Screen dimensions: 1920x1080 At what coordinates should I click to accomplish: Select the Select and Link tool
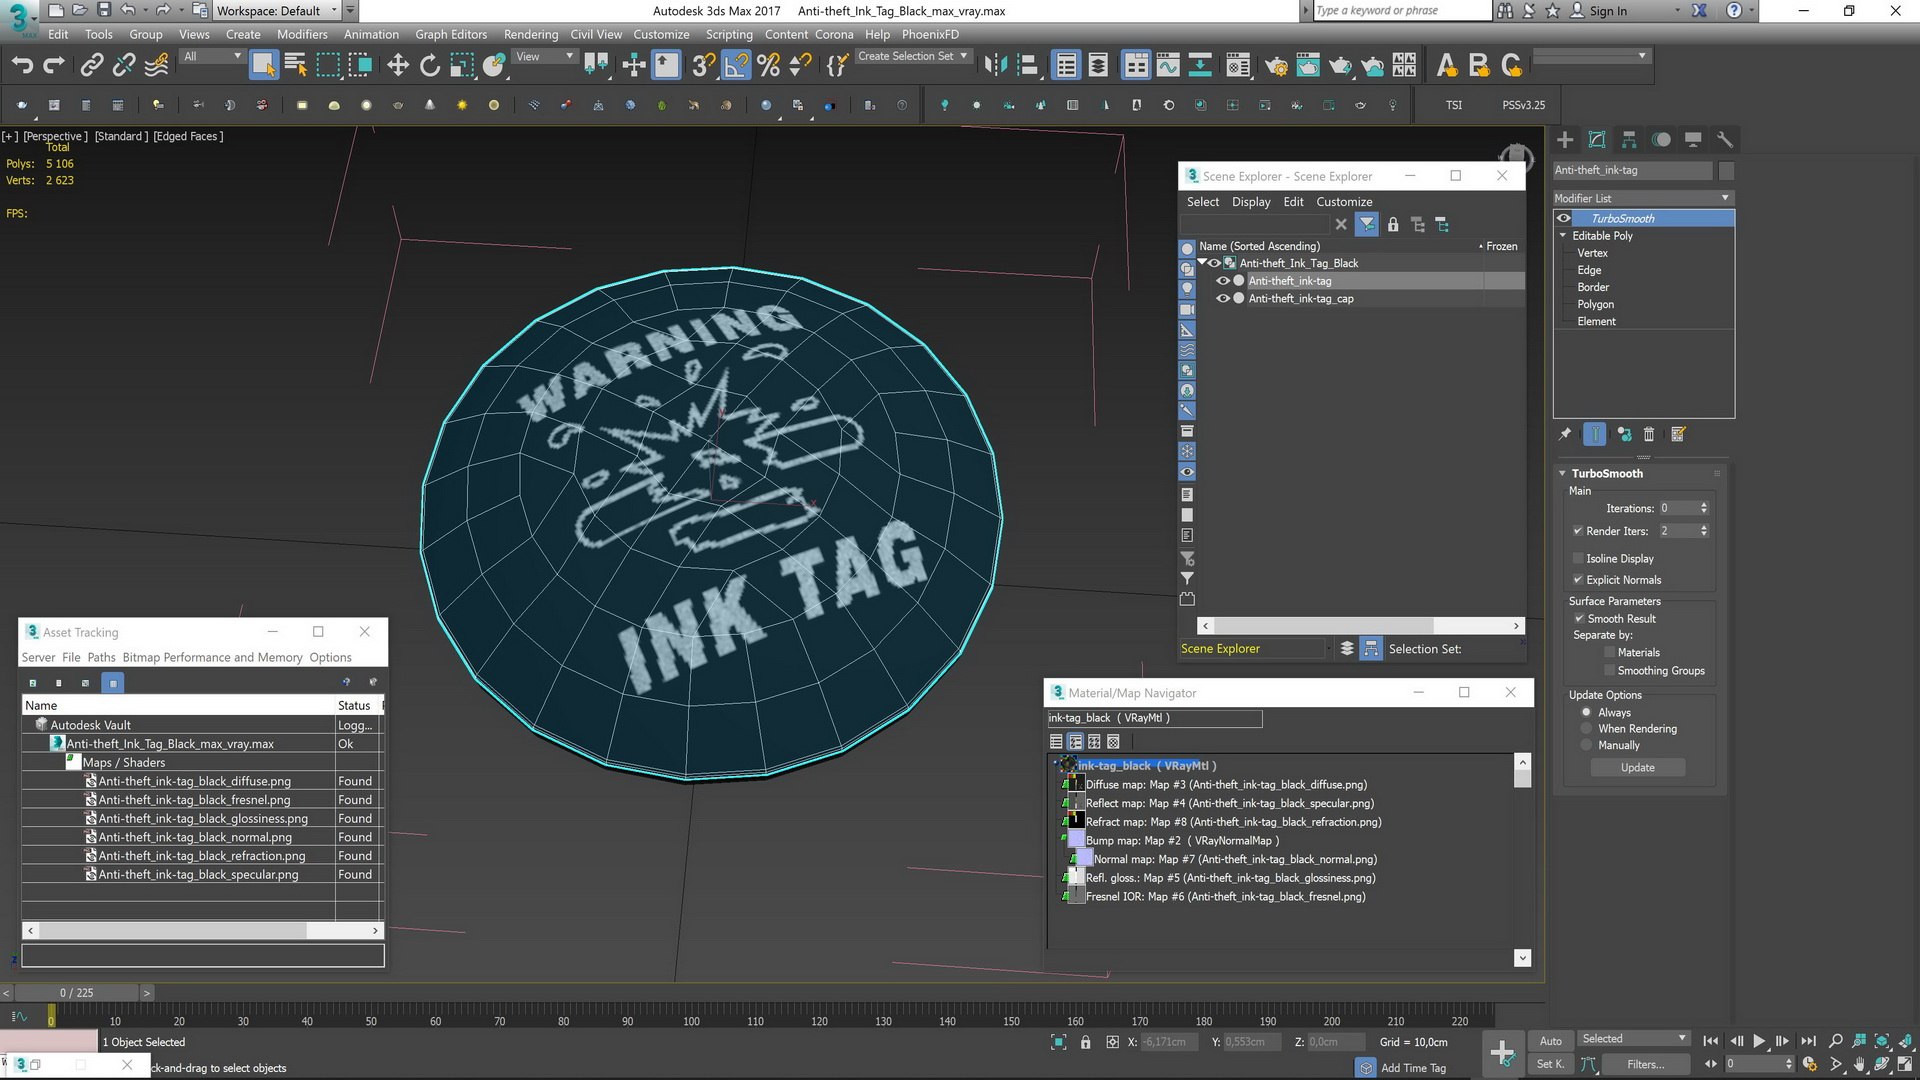coord(91,66)
